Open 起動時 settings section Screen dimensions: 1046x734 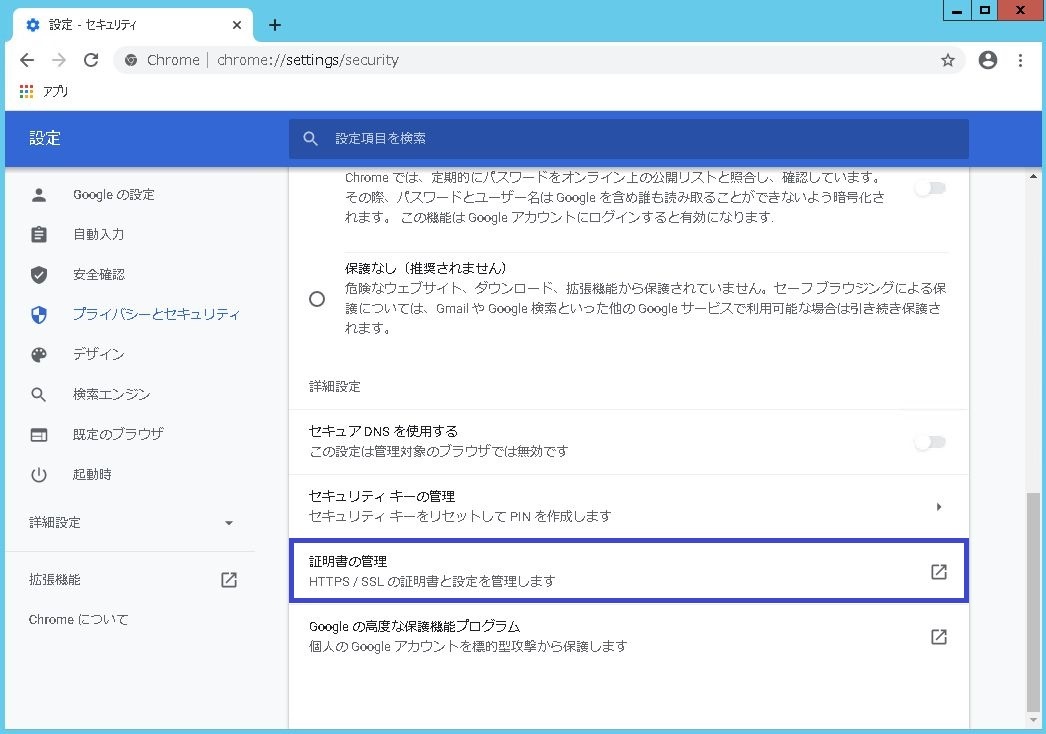[92, 474]
